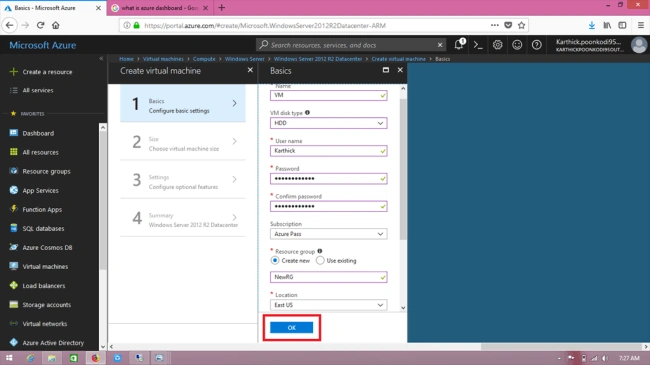The width and height of the screenshot is (650, 365).
Task: Open the Subscription Azure Pass dropdown
Action: point(328,234)
